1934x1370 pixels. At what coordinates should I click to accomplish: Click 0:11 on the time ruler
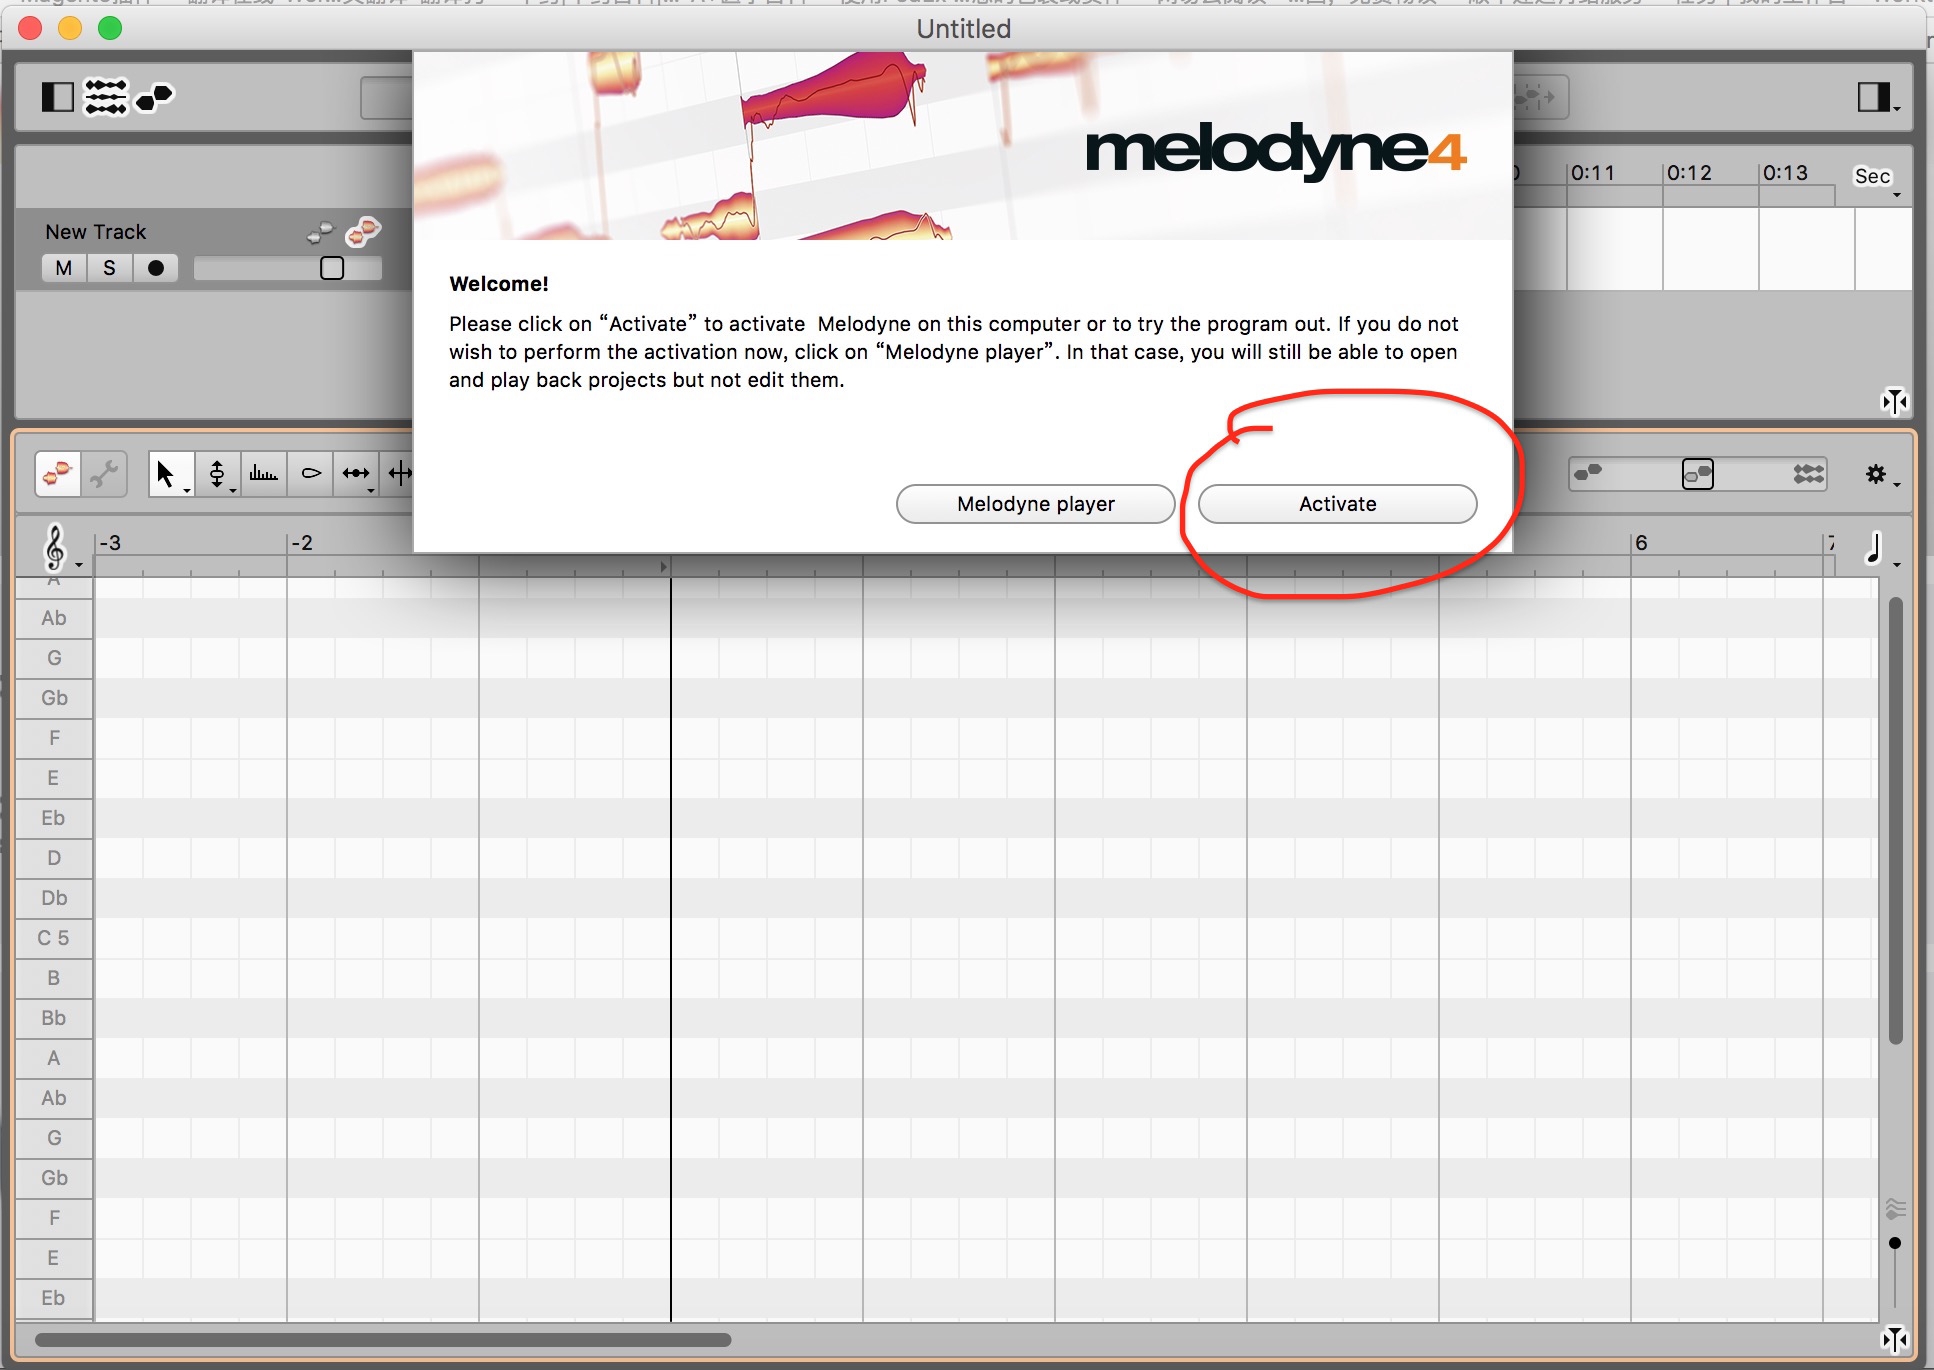tap(1593, 173)
